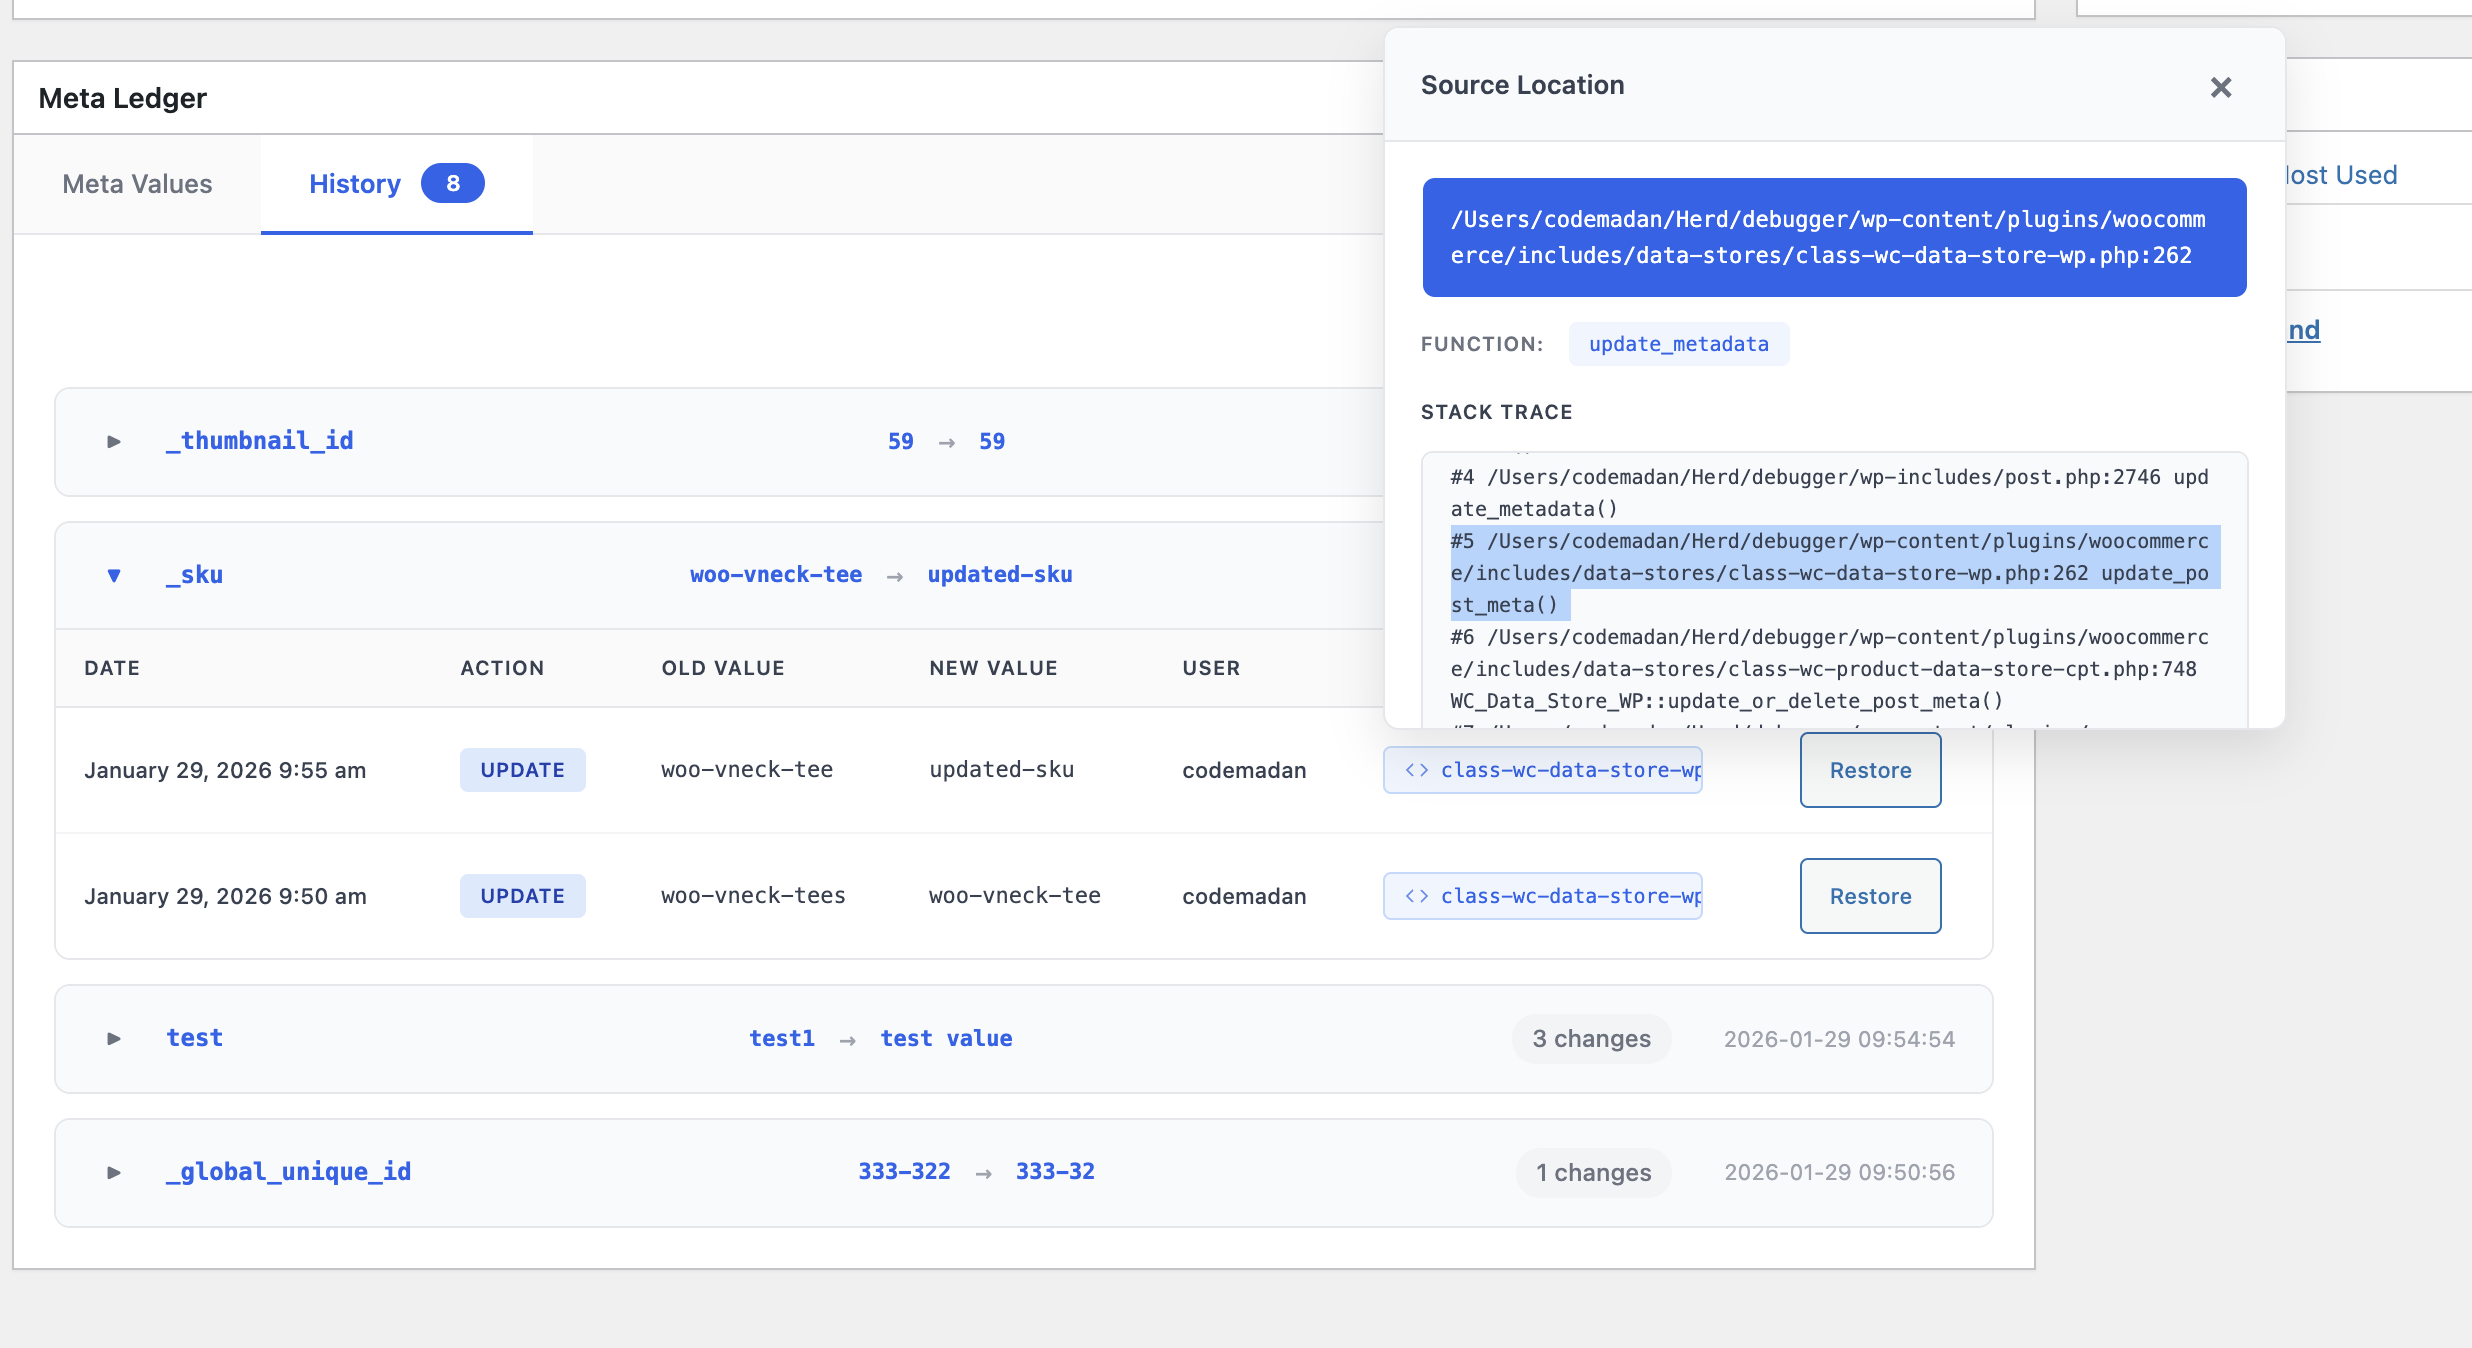Viewport: 2472px width, 1348px height.
Task: Expand the test meta history
Action: (113, 1038)
